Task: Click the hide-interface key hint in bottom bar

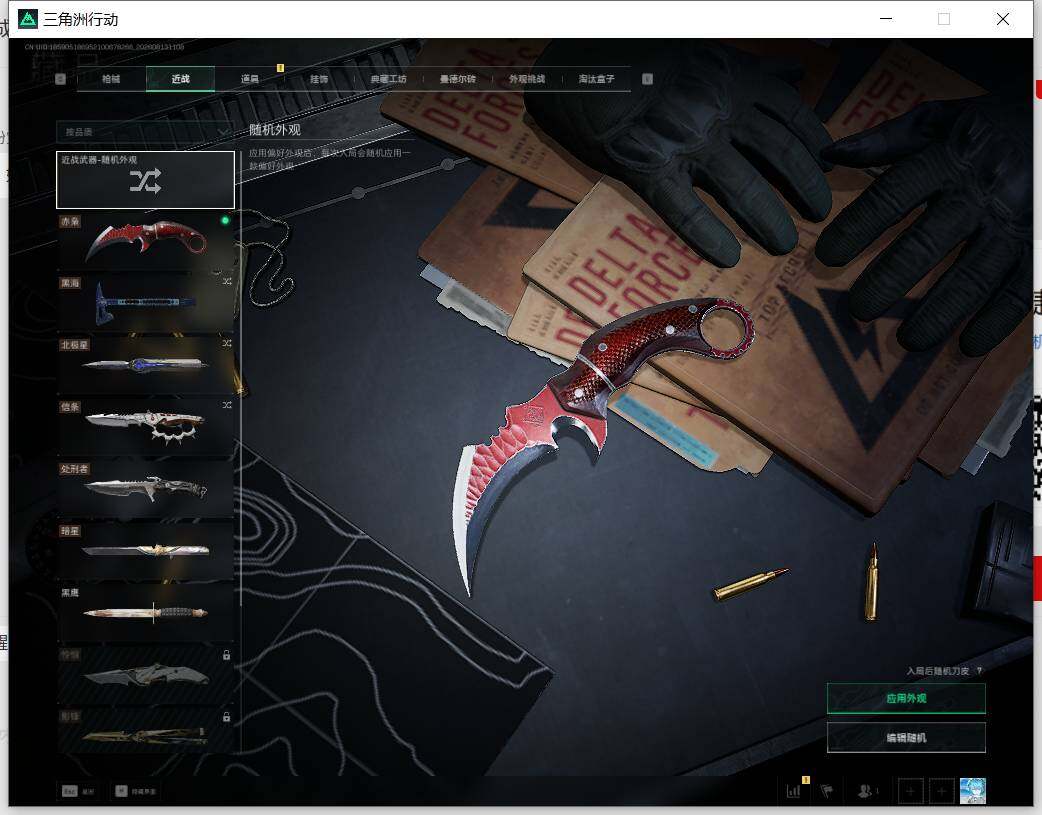Action: click(136, 791)
